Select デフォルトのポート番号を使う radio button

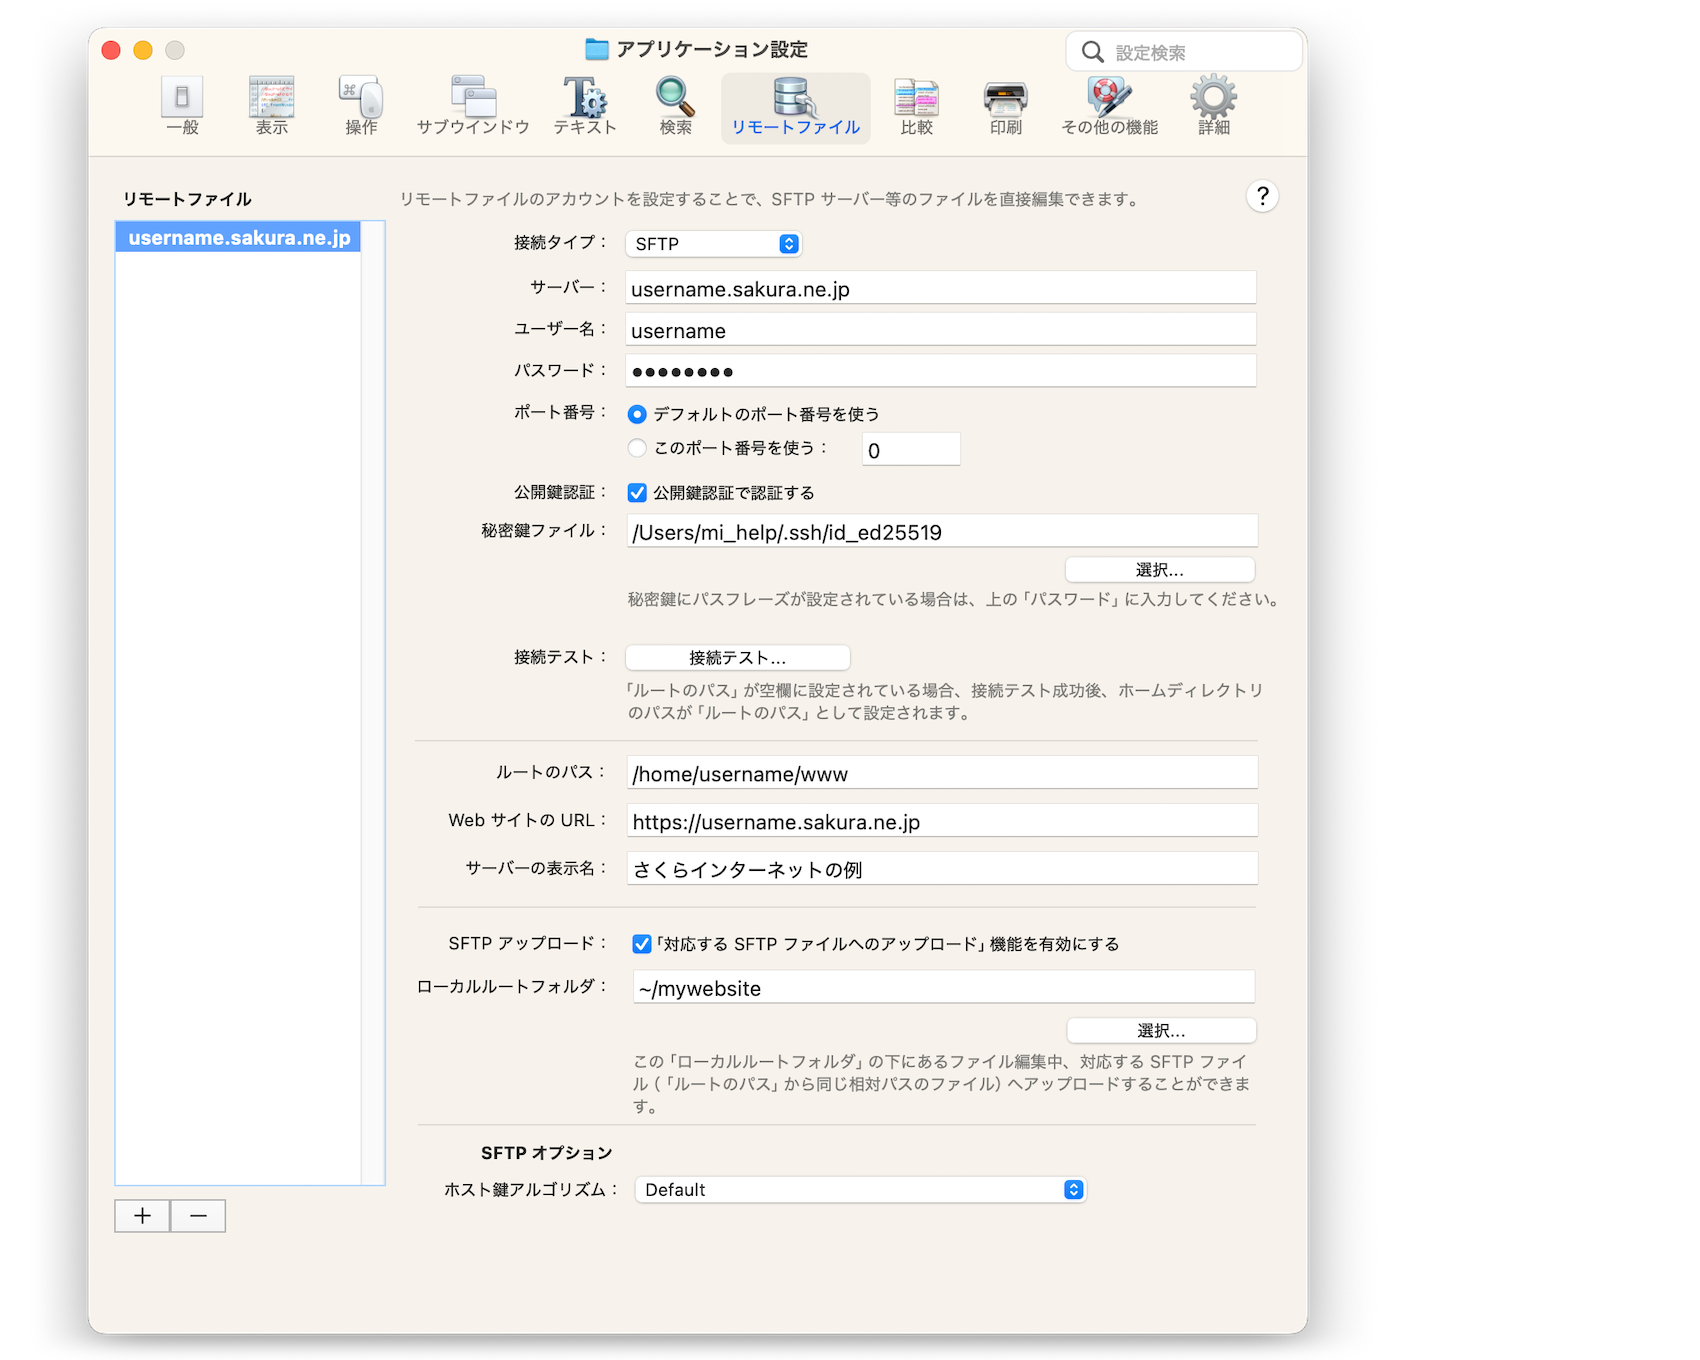(x=637, y=414)
